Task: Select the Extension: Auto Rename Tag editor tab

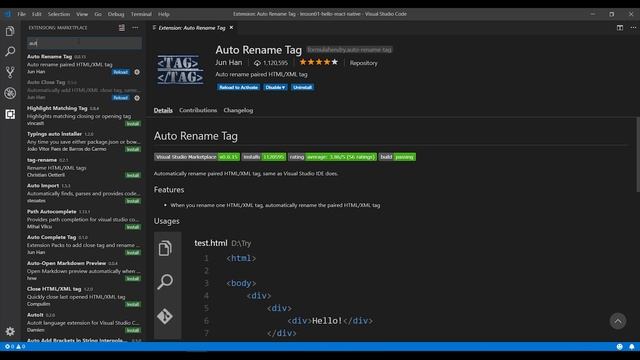Action: (192, 28)
